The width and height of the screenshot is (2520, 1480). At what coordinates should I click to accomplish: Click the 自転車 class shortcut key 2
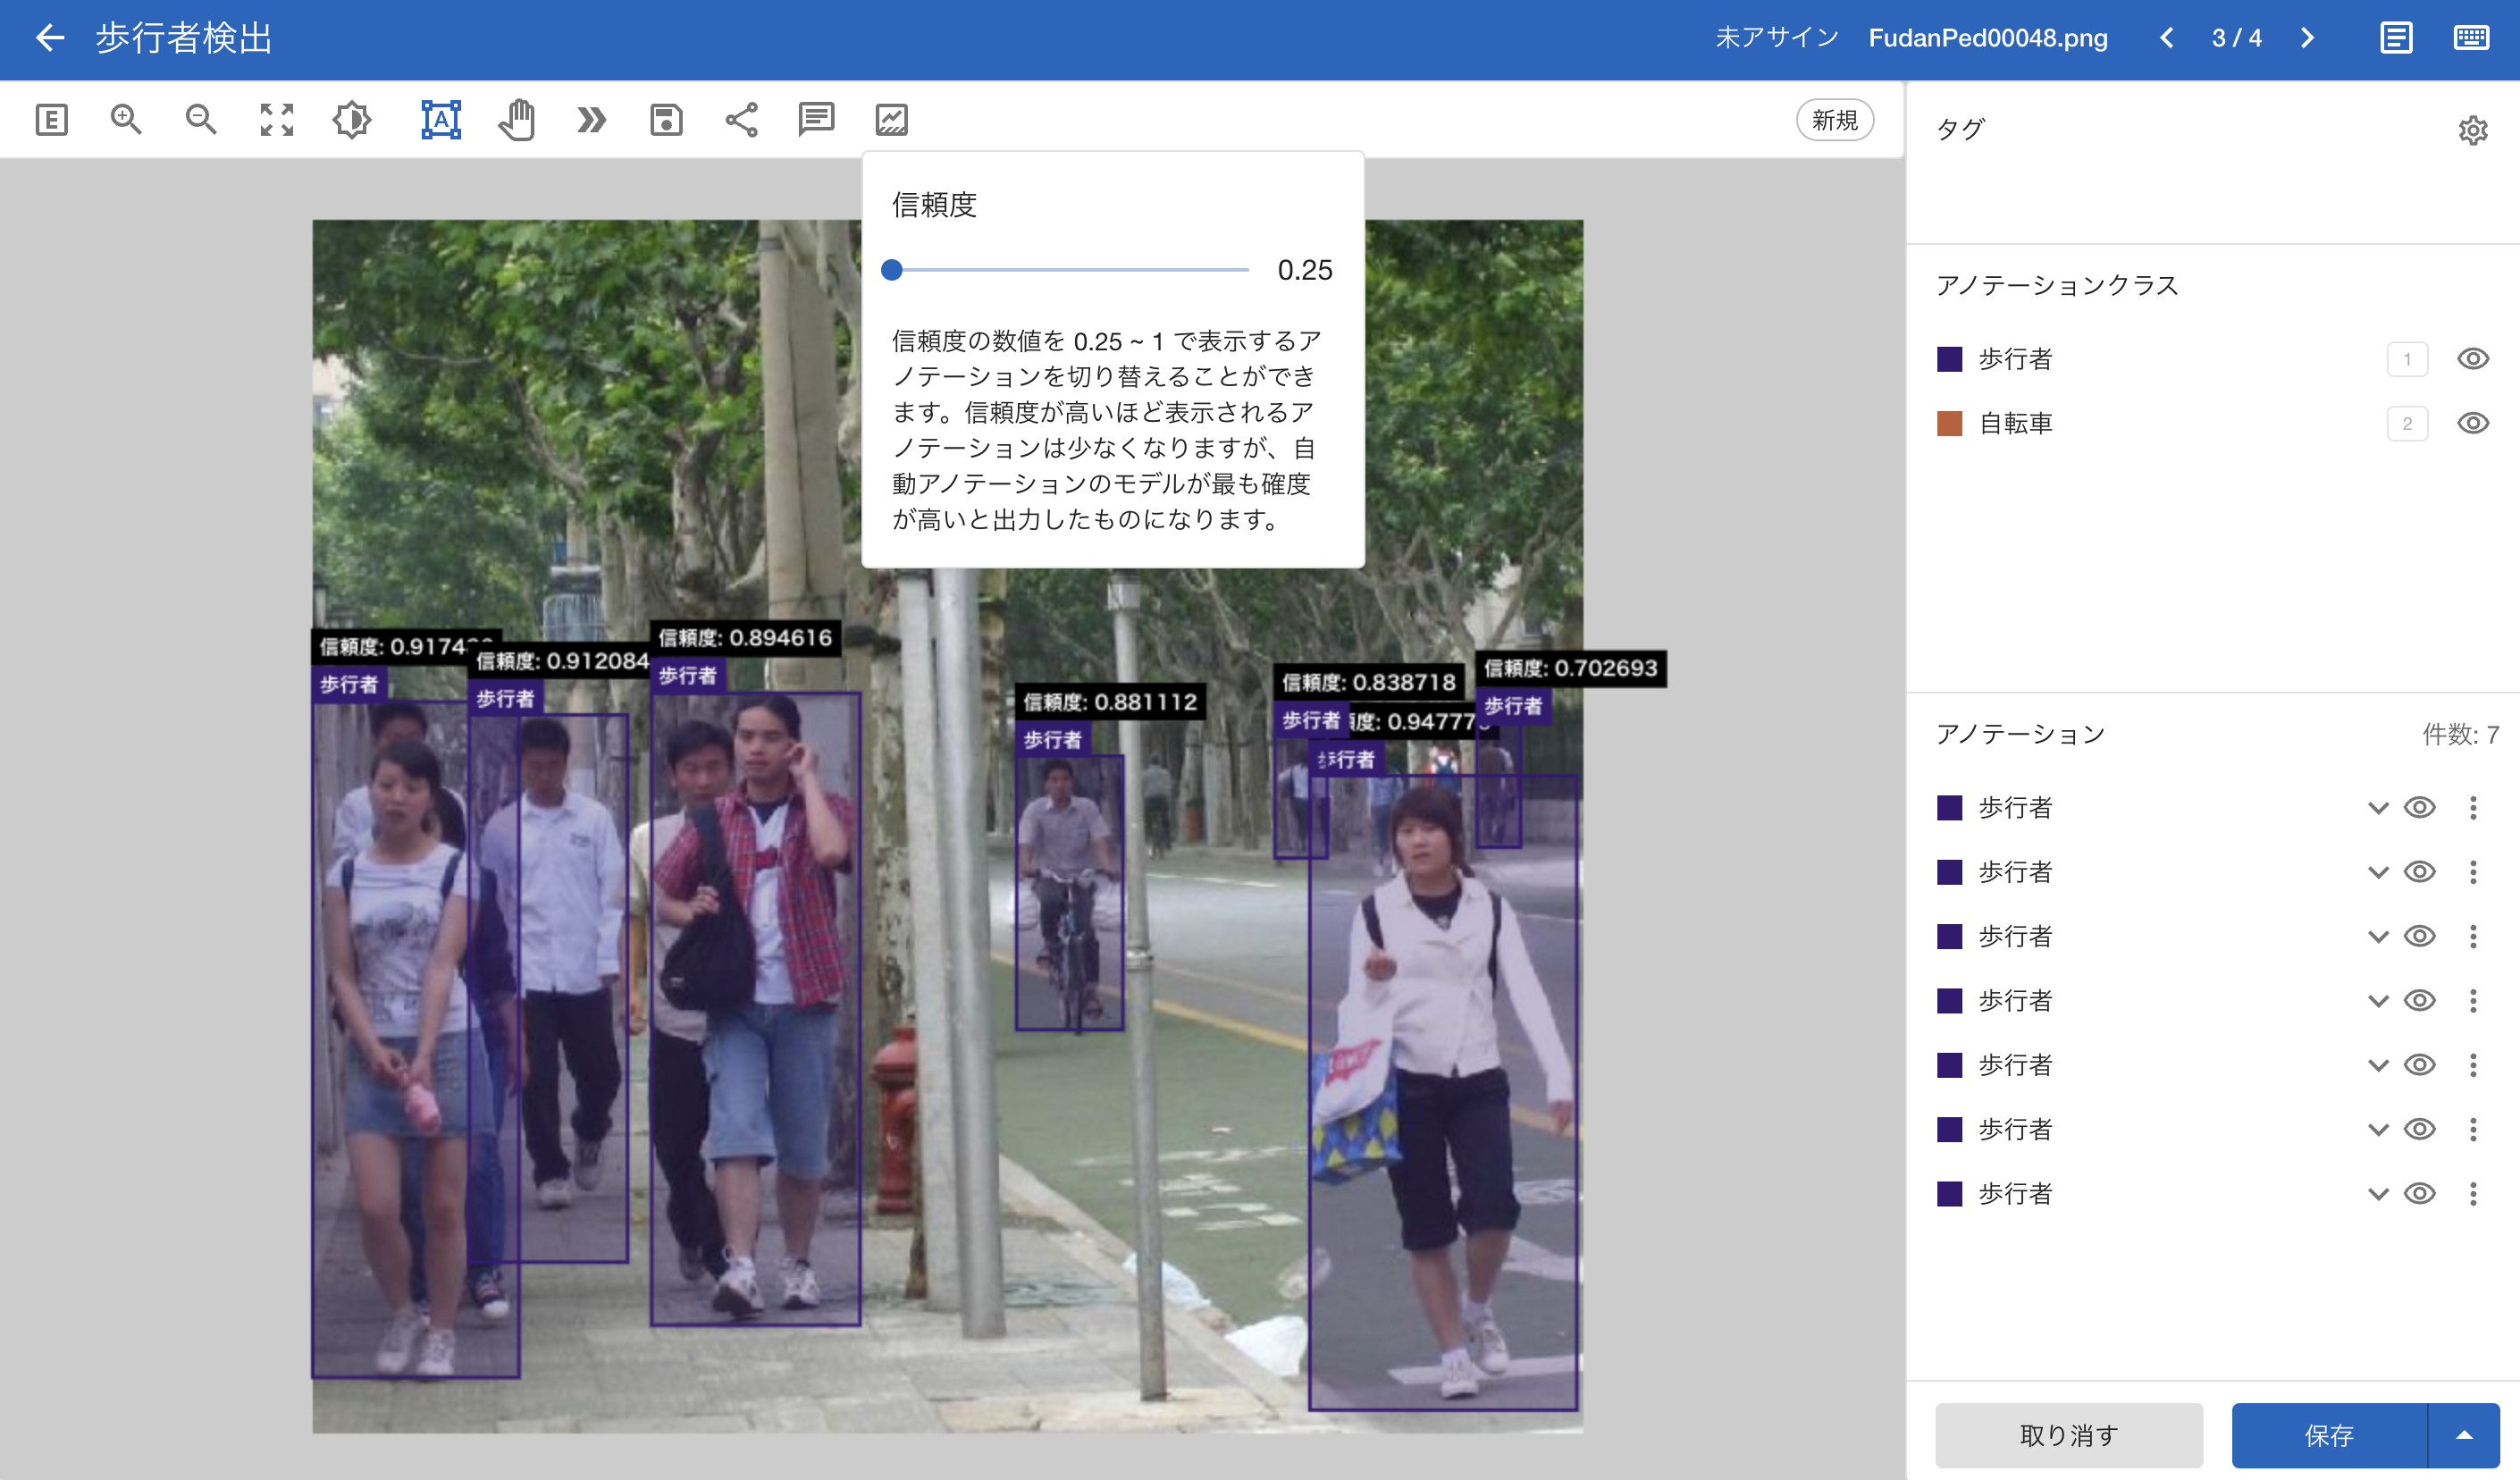tap(2407, 424)
